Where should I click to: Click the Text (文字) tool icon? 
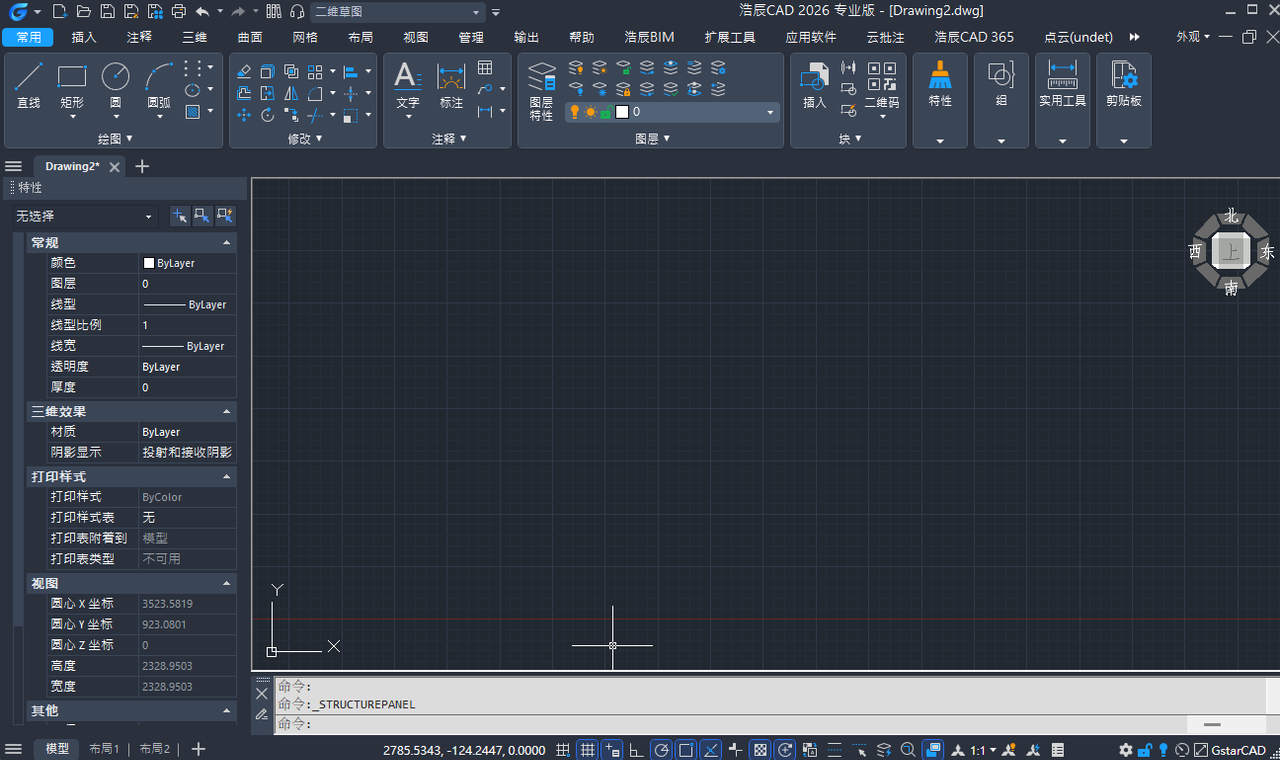point(407,84)
